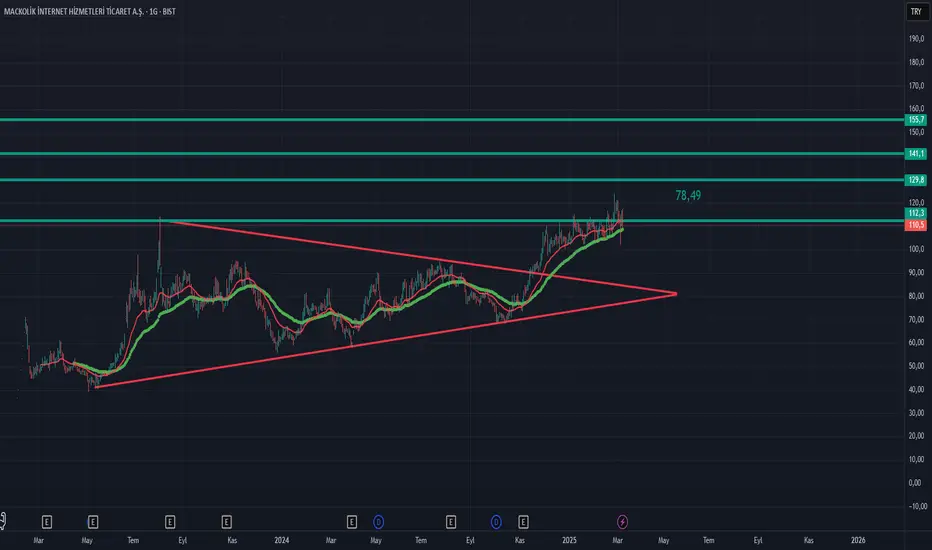Select the 155,7 horizontal line price label
The width and height of the screenshot is (932, 550).
tap(916, 120)
